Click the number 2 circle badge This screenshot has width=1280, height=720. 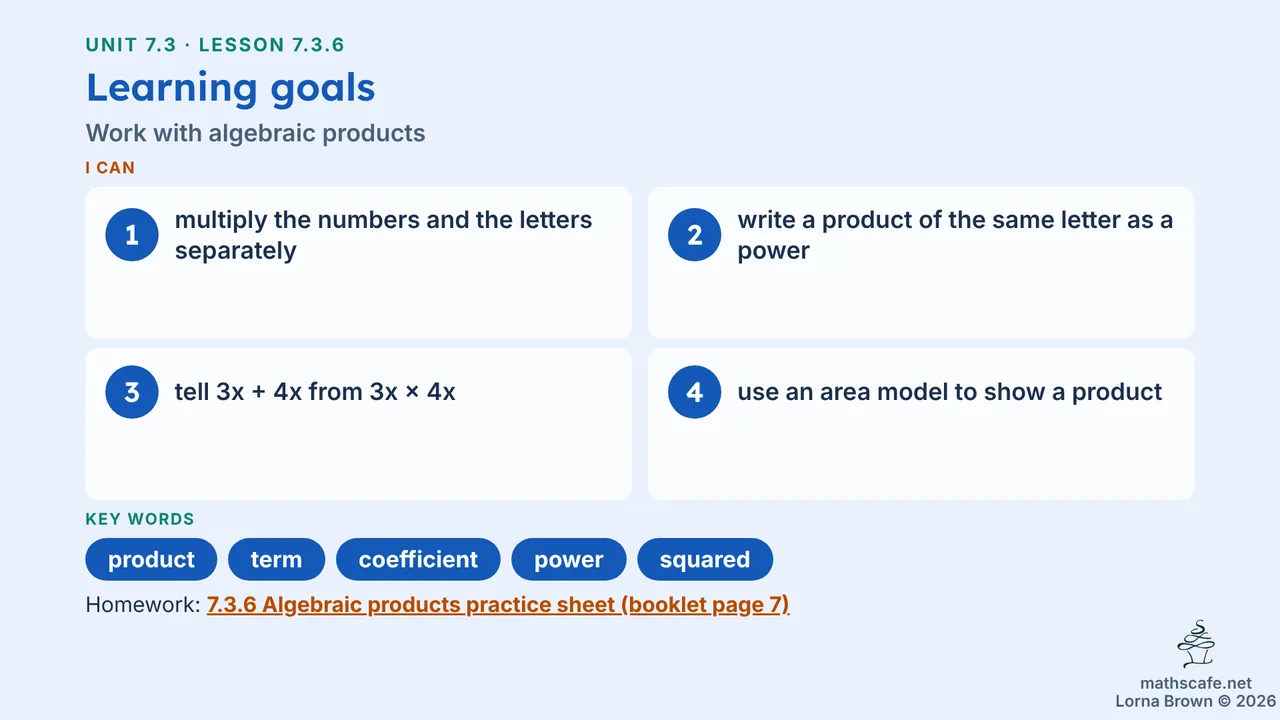(695, 235)
